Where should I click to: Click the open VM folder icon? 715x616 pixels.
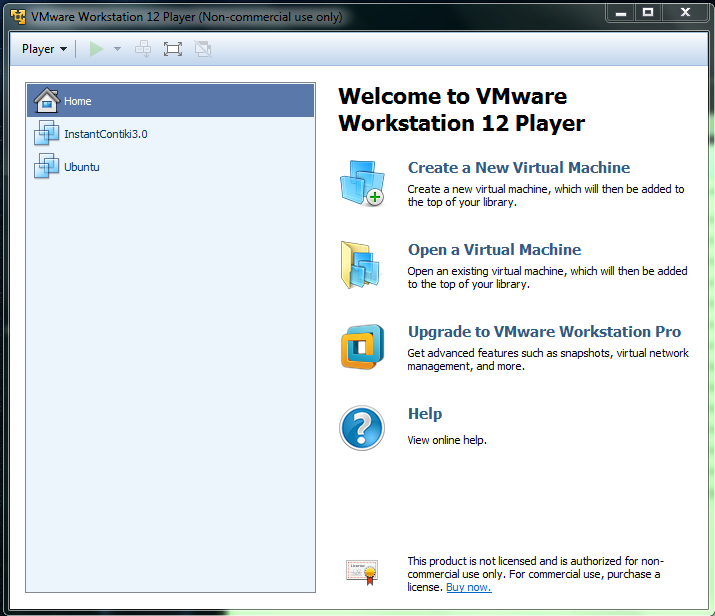pos(360,265)
